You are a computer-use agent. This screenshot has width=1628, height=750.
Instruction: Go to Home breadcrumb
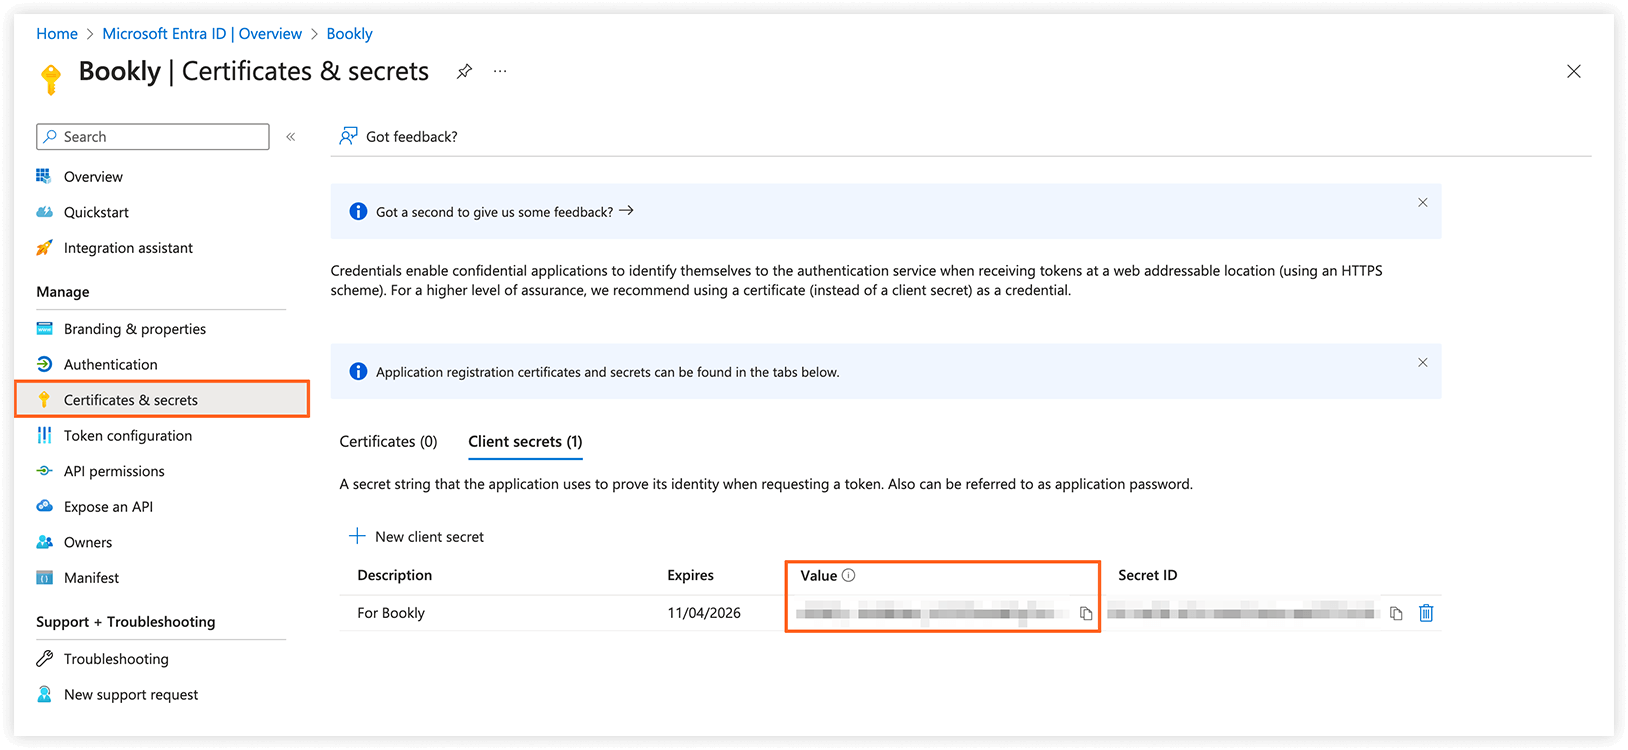point(57,34)
